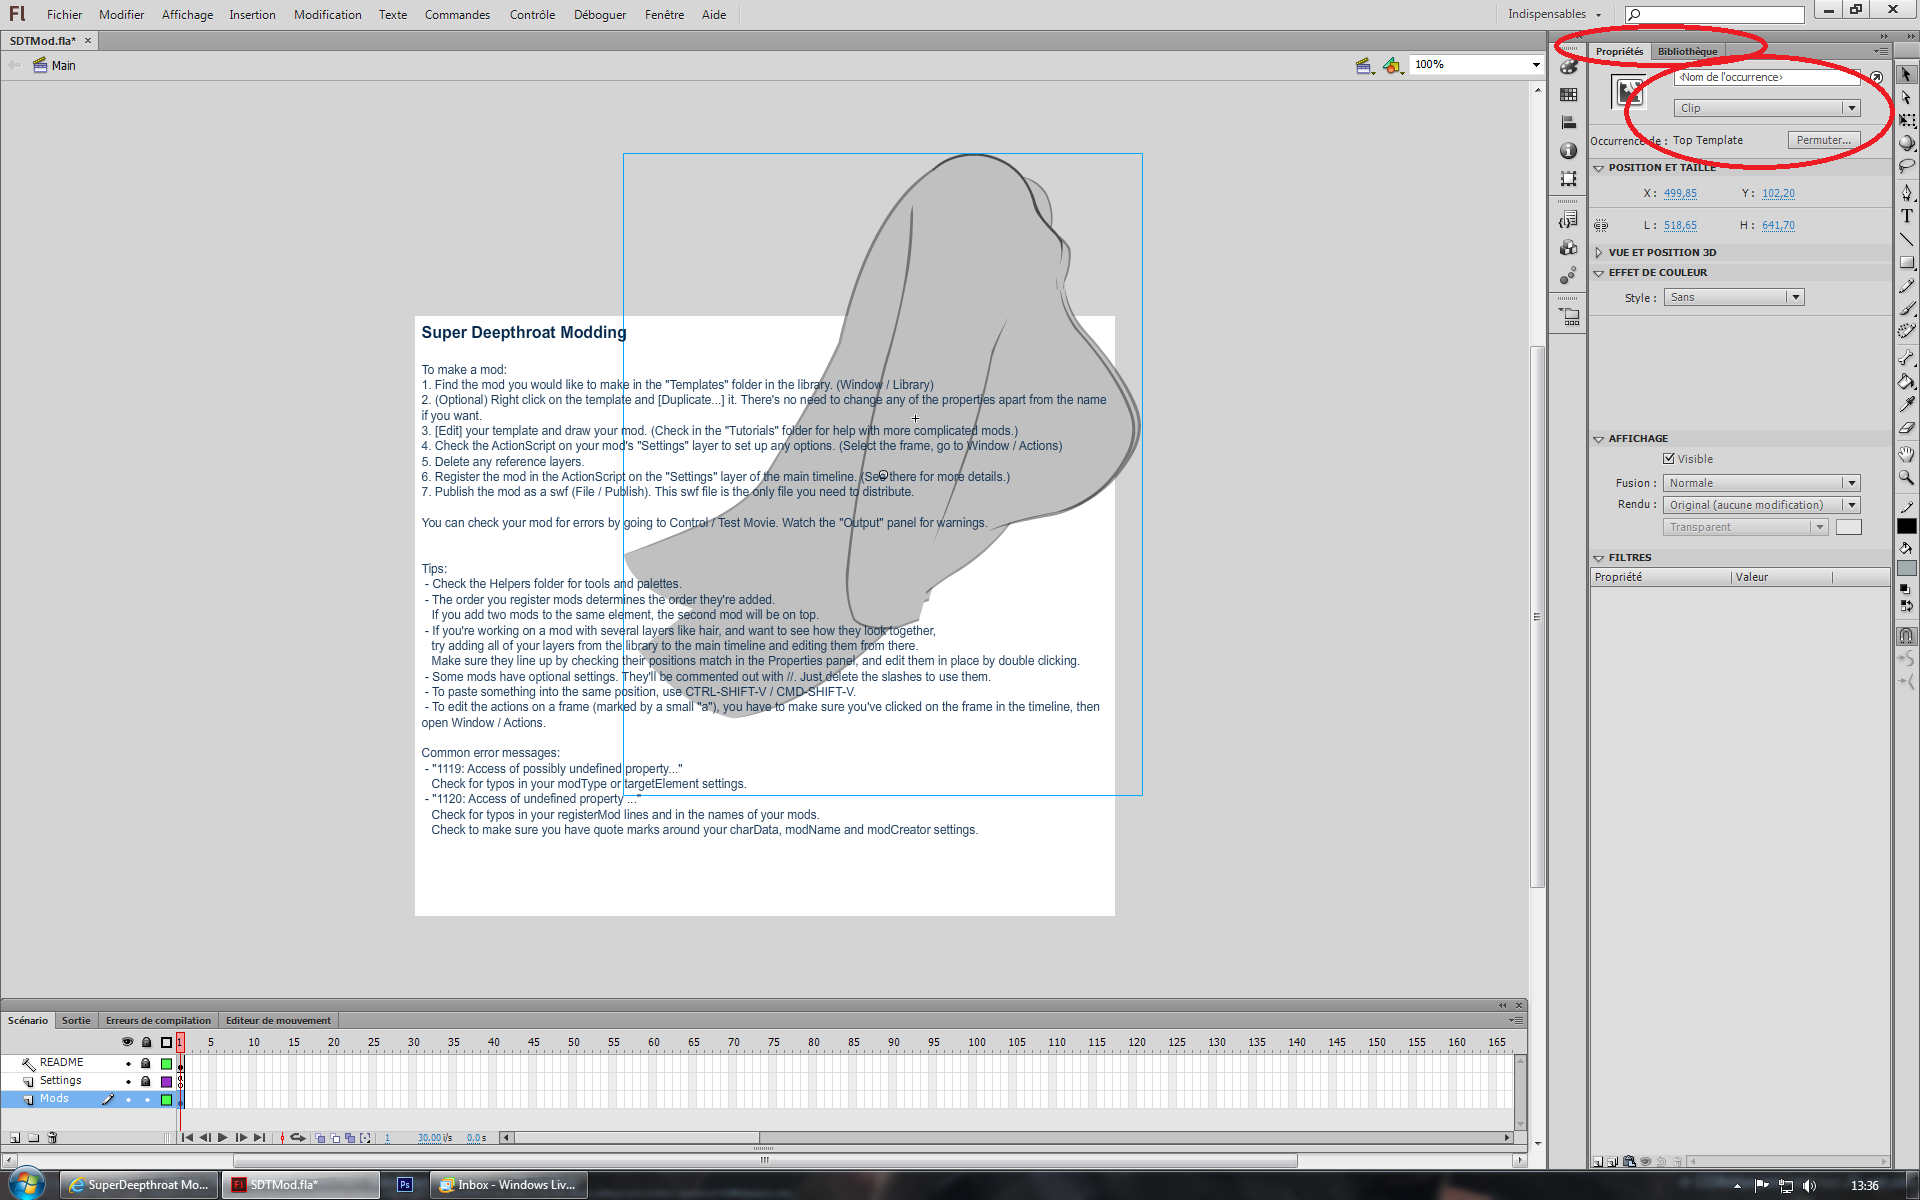The image size is (1920, 1200).
Task: Delete layer with trash icon
Action: 53,1138
